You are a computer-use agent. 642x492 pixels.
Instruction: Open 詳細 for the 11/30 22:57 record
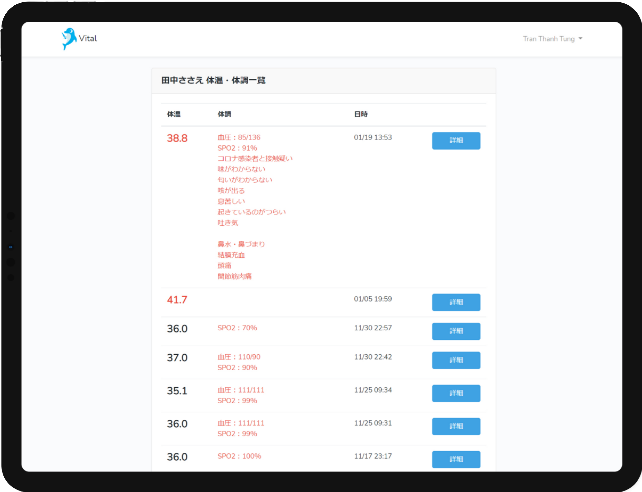(x=455, y=331)
